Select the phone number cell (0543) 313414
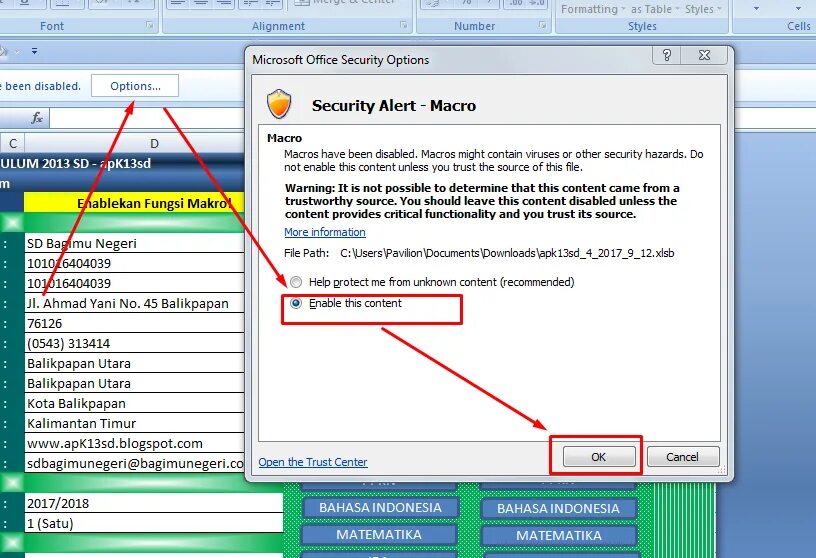 tap(134, 343)
